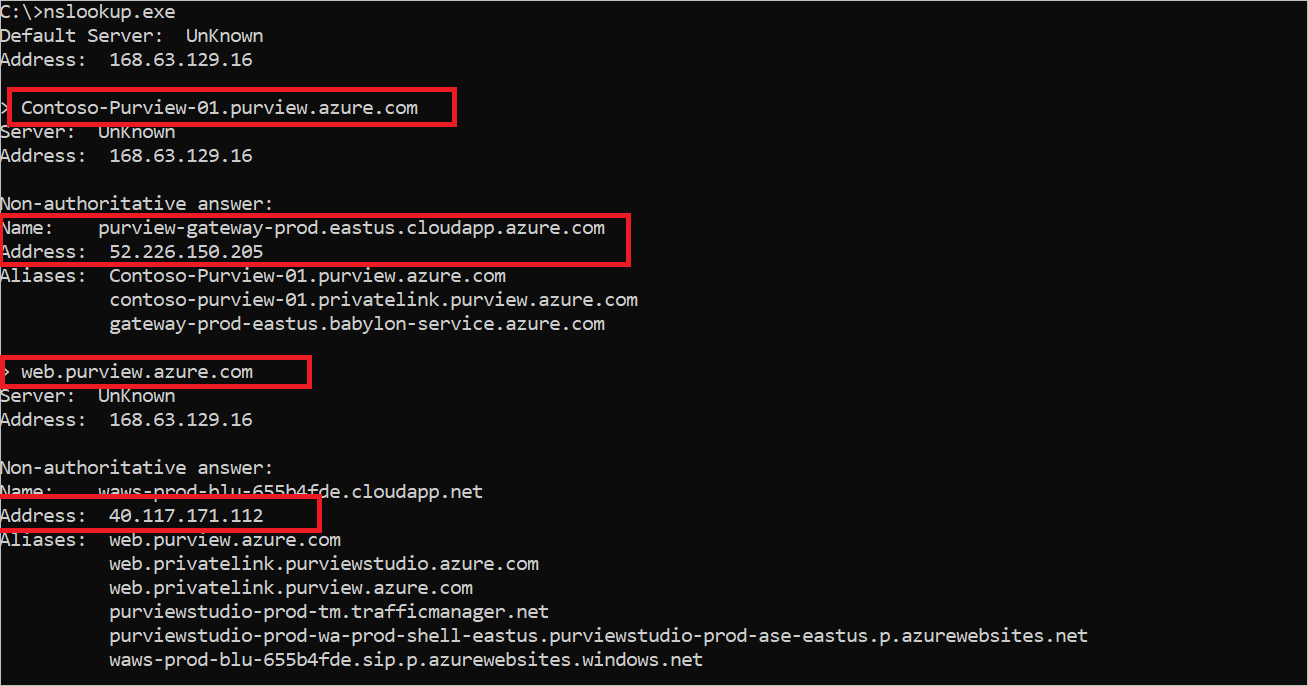
Task: Click the "Address:" label before 40.117.171.112
Action: click(43, 516)
